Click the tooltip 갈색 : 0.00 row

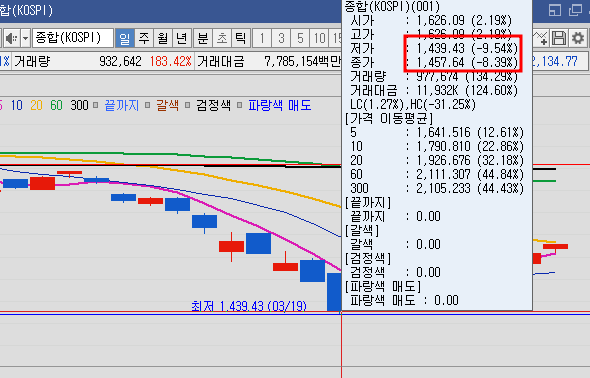pyautogui.click(x=395, y=244)
